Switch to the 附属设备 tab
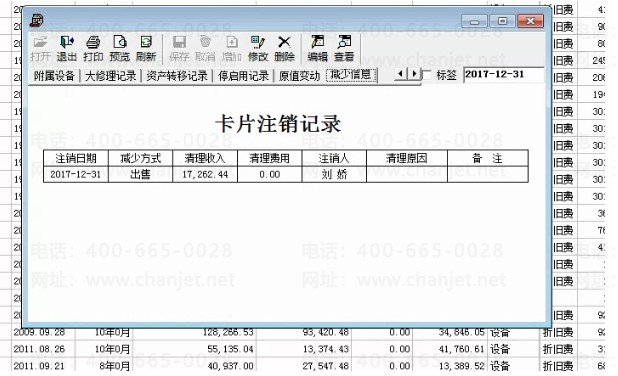Viewport: 618px width, 376px height. coord(54,76)
